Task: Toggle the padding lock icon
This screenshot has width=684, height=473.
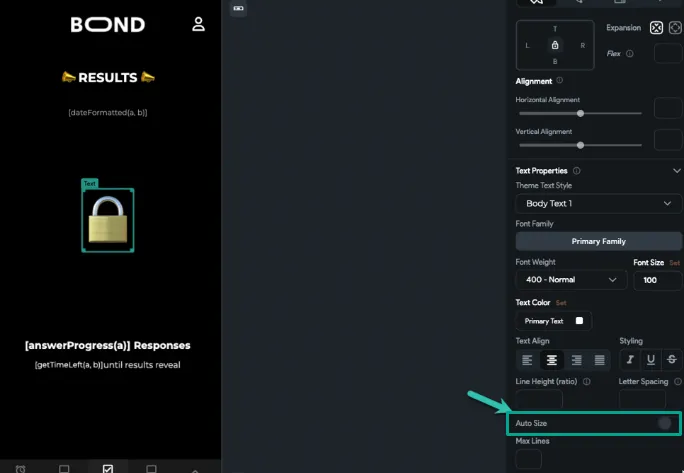Action: point(555,45)
